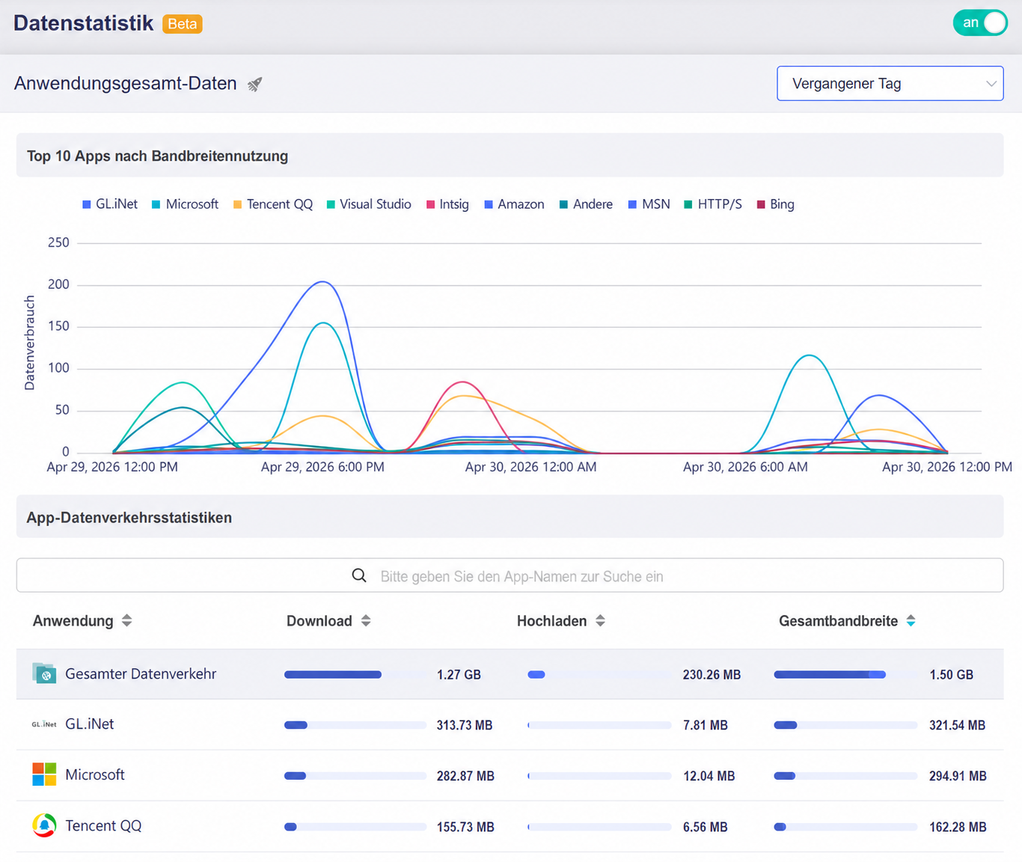Click the 'Apr 30, 2026 6:00 AM' axis label
The image size is (1022, 862).
(x=745, y=467)
